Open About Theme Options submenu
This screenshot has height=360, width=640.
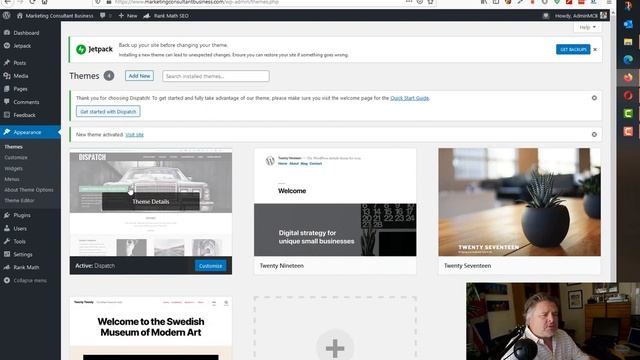coord(29,190)
